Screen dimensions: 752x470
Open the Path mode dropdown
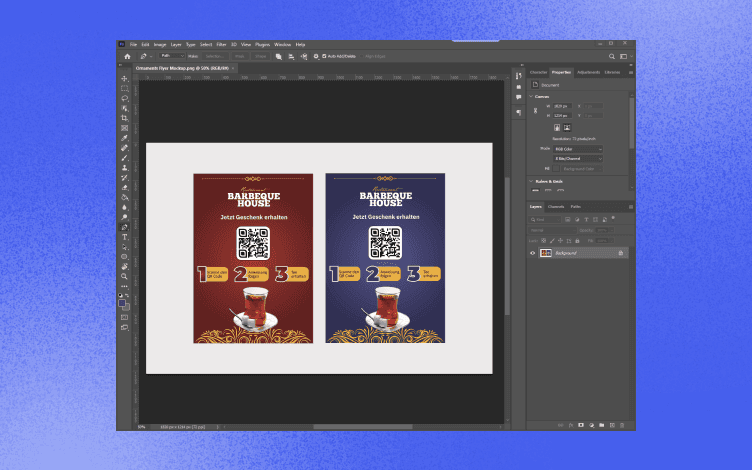coord(172,56)
